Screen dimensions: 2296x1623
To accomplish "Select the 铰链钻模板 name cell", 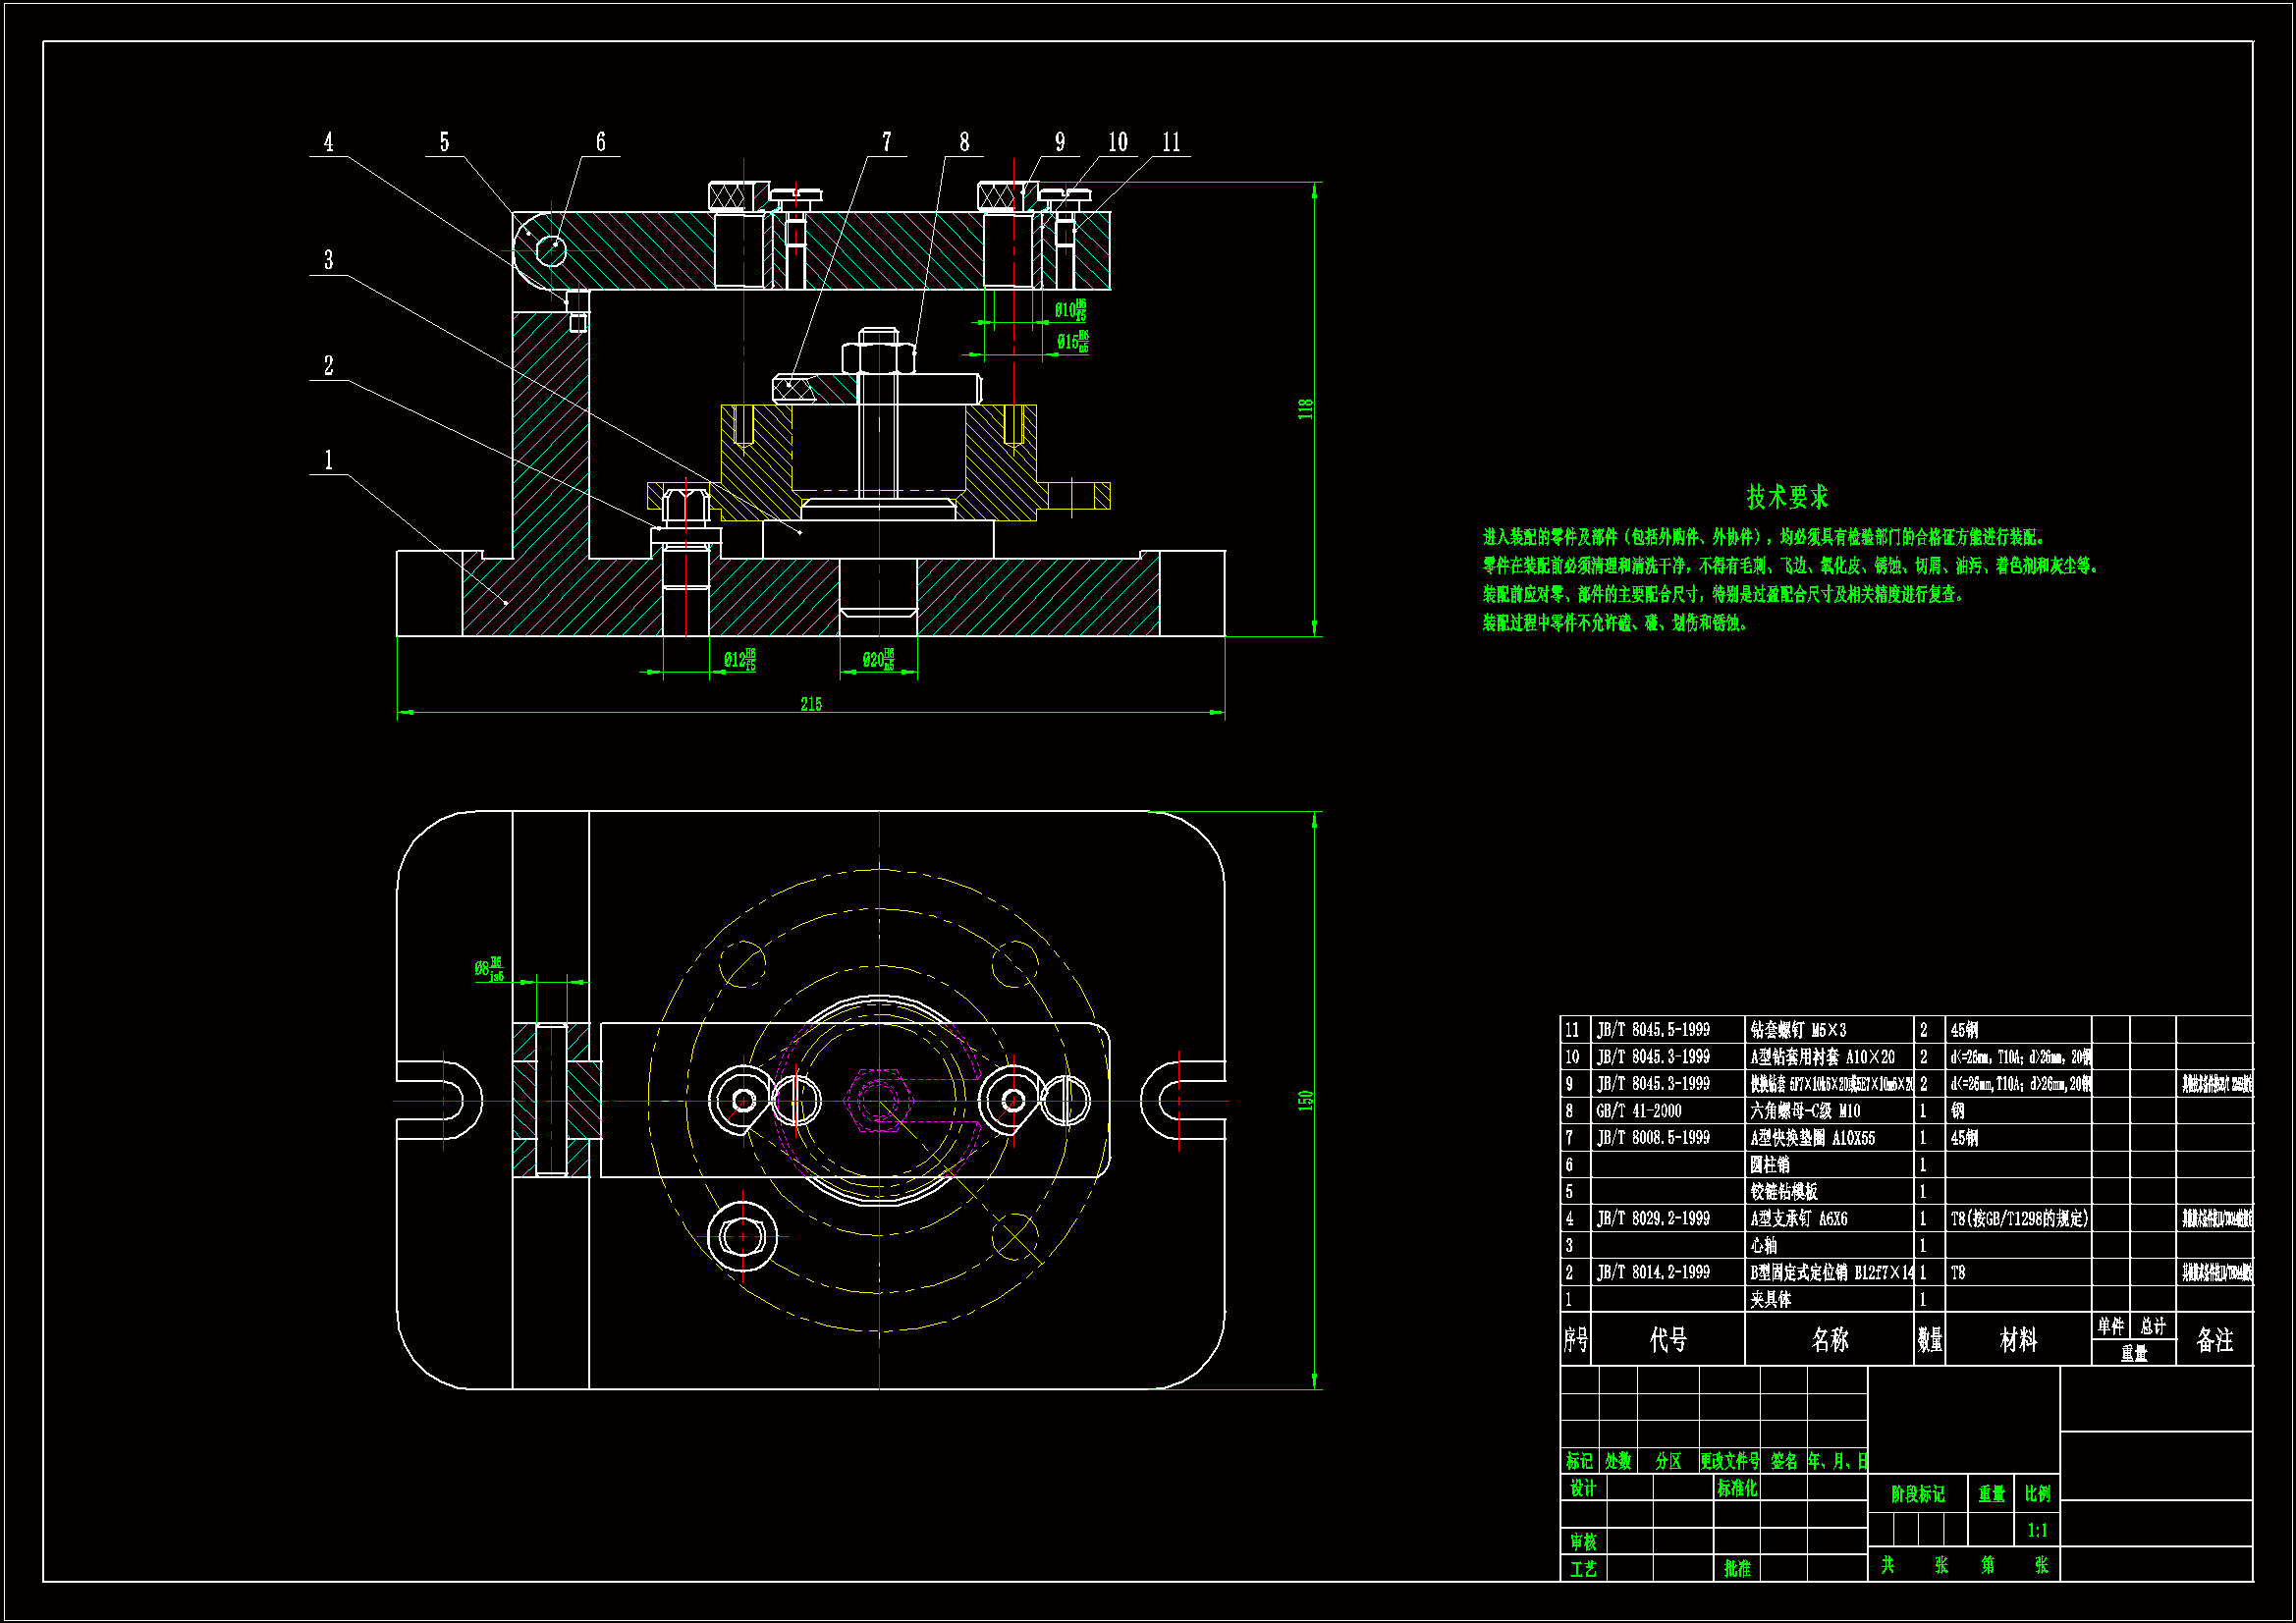I will click(x=1784, y=1192).
